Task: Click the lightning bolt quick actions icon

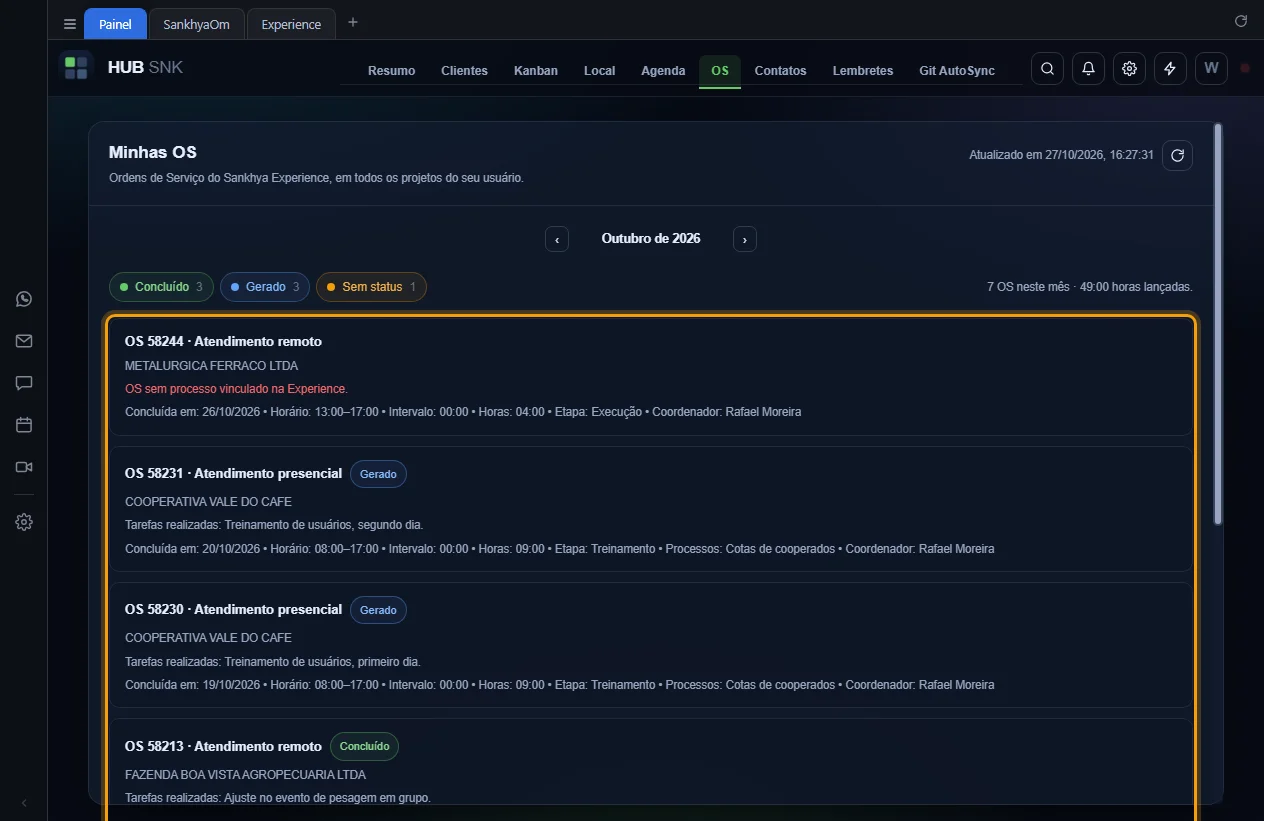Action: point(1170,69)
